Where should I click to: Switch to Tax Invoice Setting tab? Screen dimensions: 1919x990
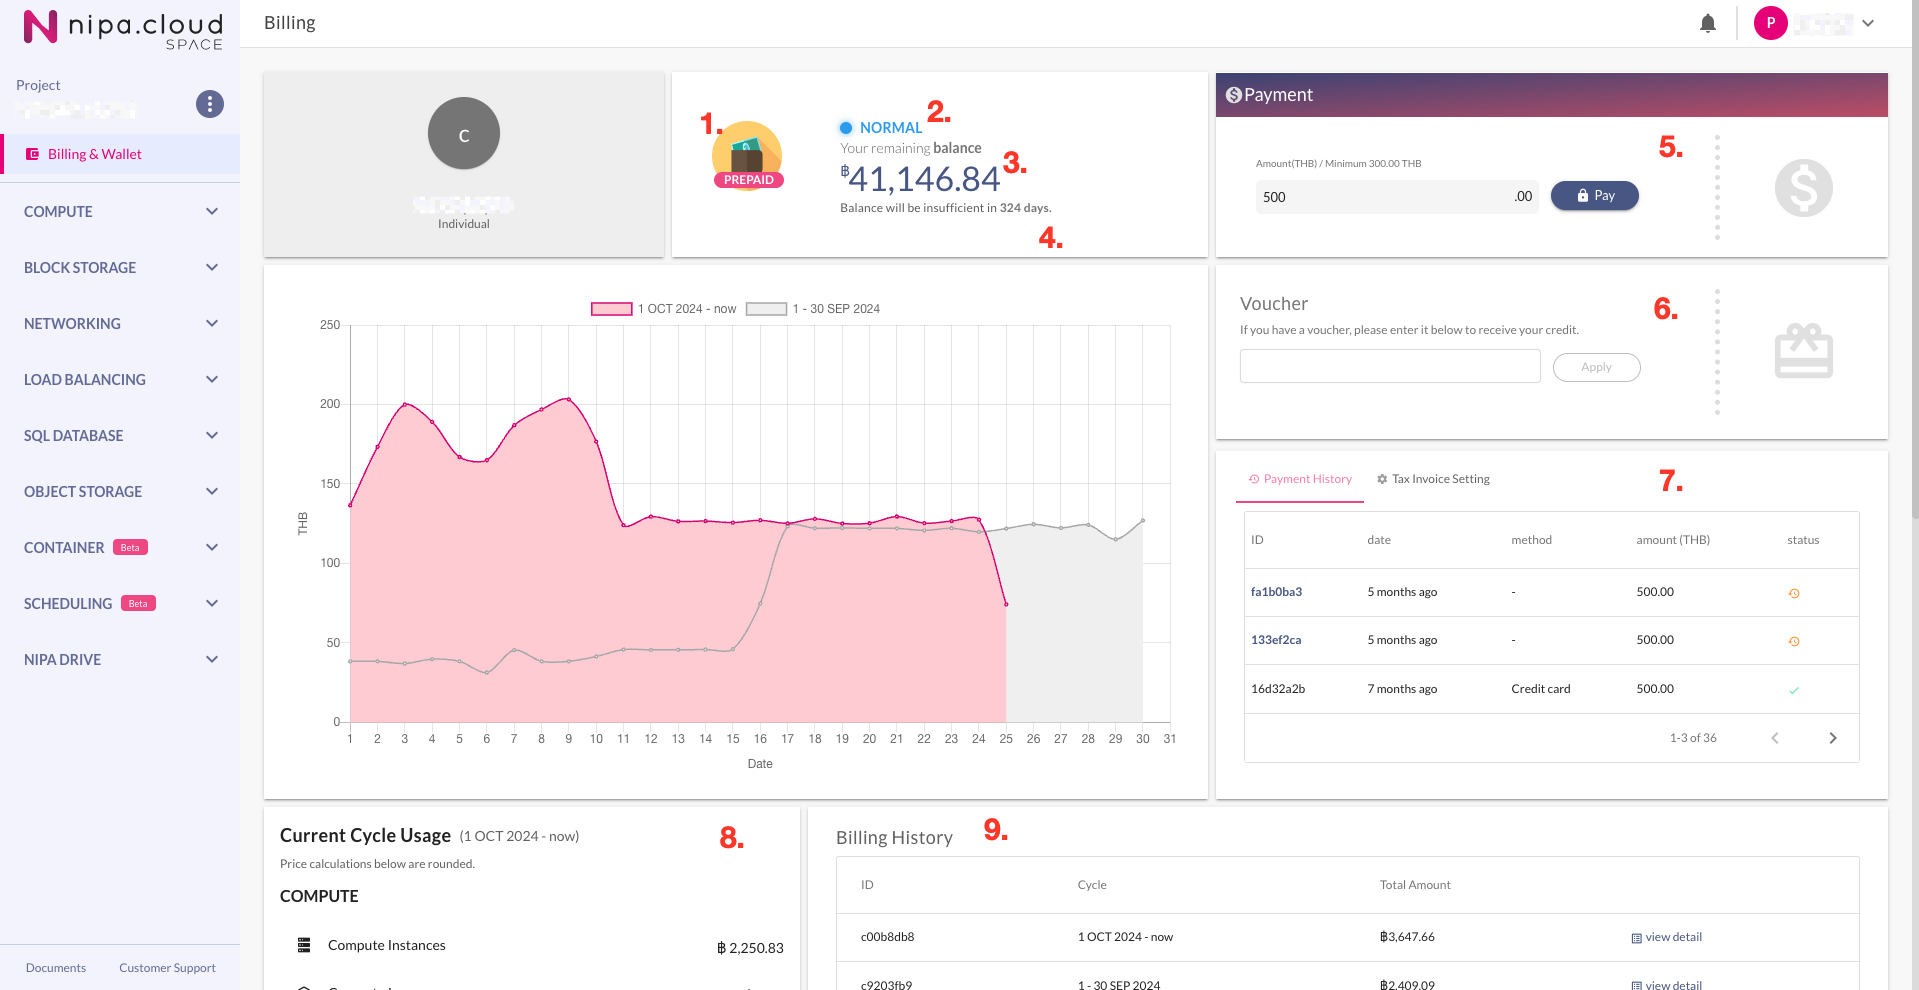(1433, 479)
